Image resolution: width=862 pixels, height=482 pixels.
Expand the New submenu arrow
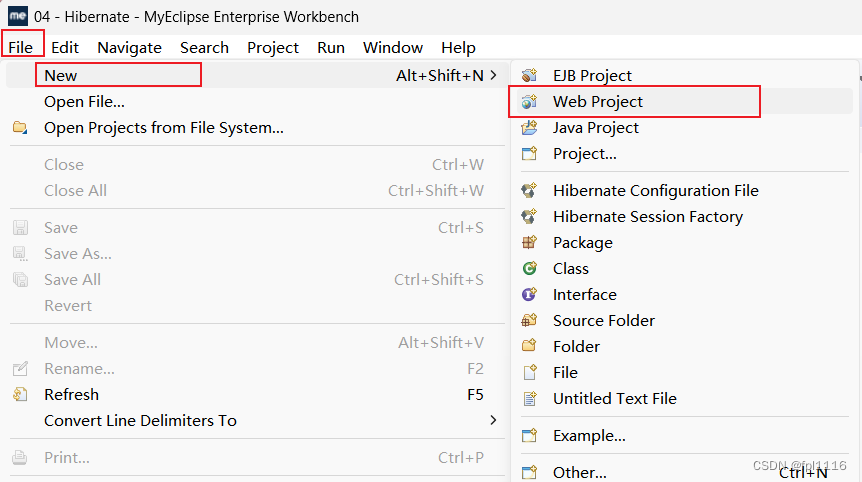(x=493, y=75)
